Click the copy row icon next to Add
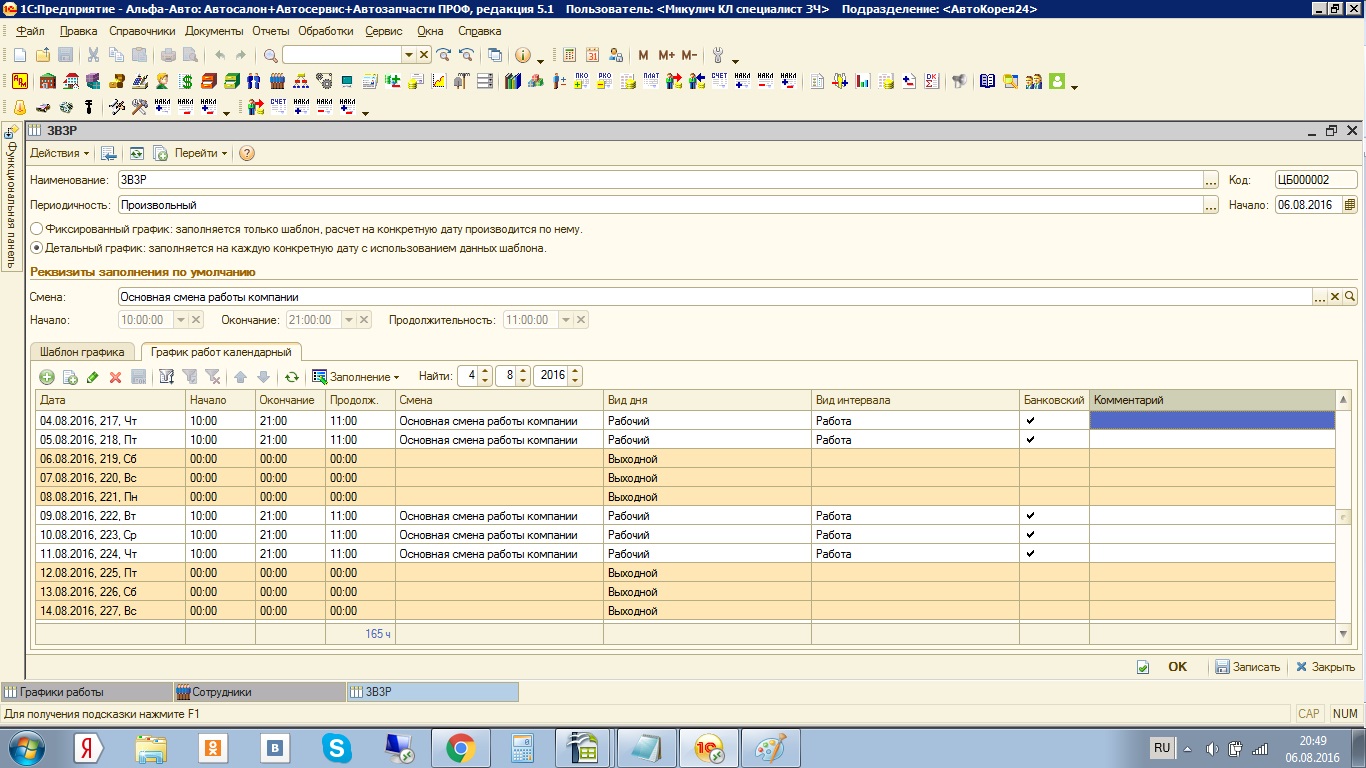1366x768 pixels. (69, 377)
